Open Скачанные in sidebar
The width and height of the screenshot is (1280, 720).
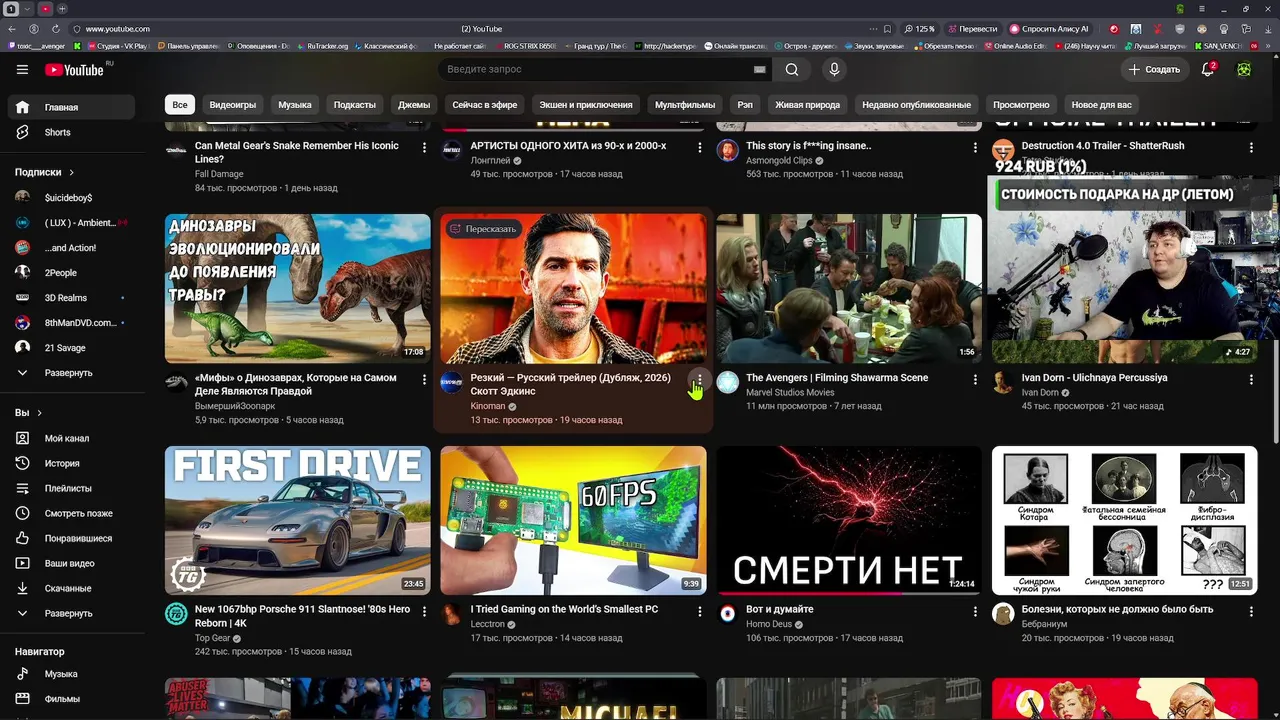click(x=71, y=588)
